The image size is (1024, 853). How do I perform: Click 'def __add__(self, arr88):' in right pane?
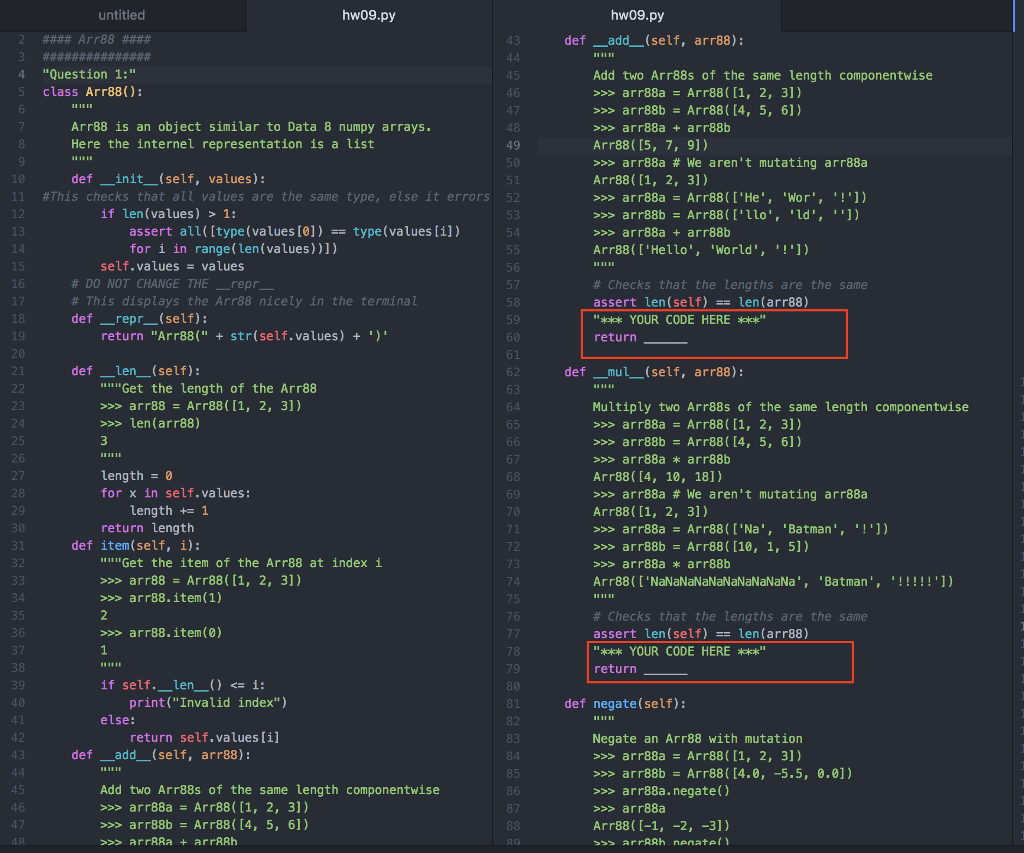pyautogui.click(x=654, y=40)
